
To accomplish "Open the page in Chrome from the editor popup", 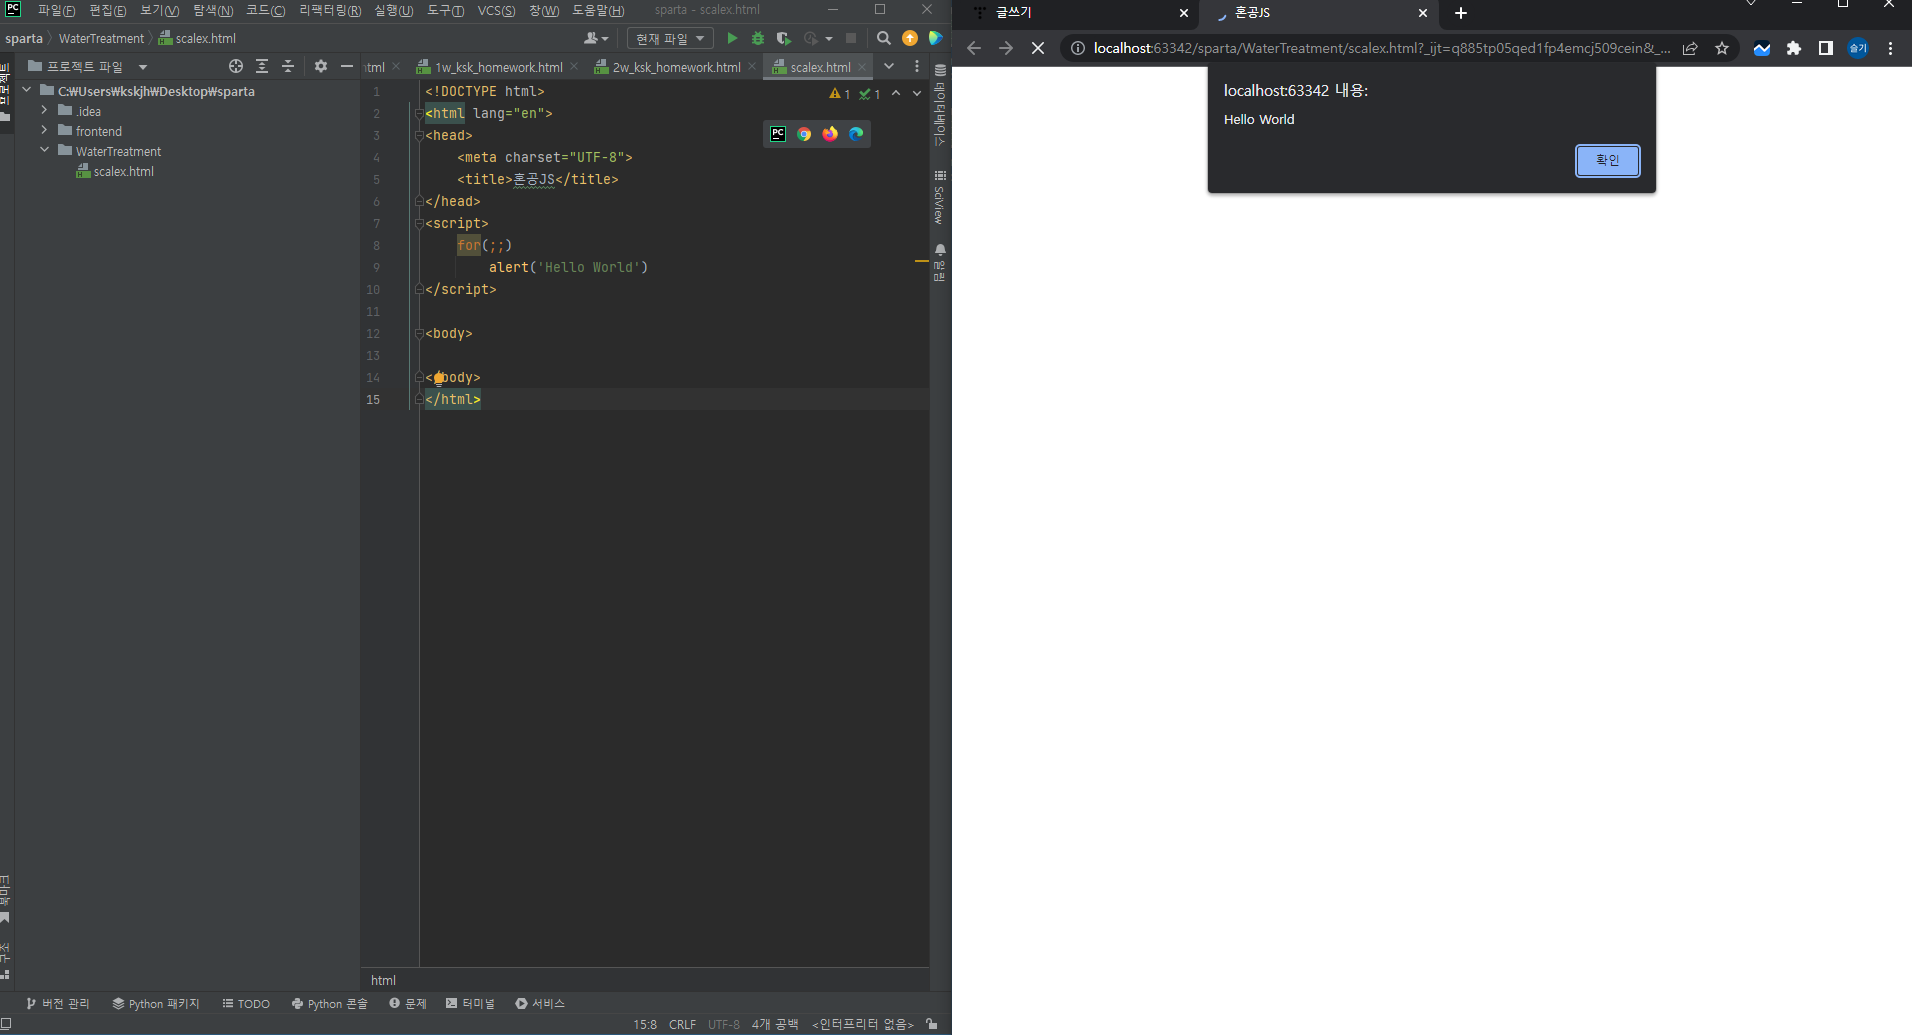I will tap(804, 133).
